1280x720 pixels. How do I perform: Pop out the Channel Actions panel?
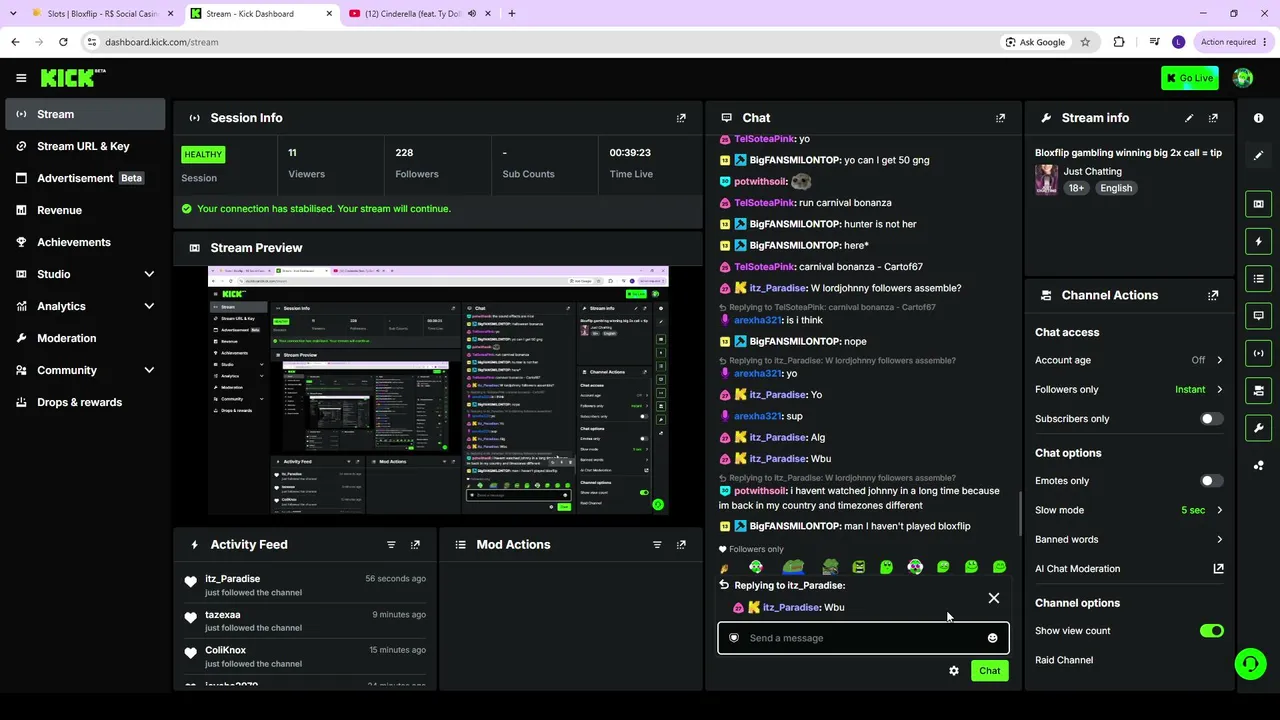[1213, 296]
